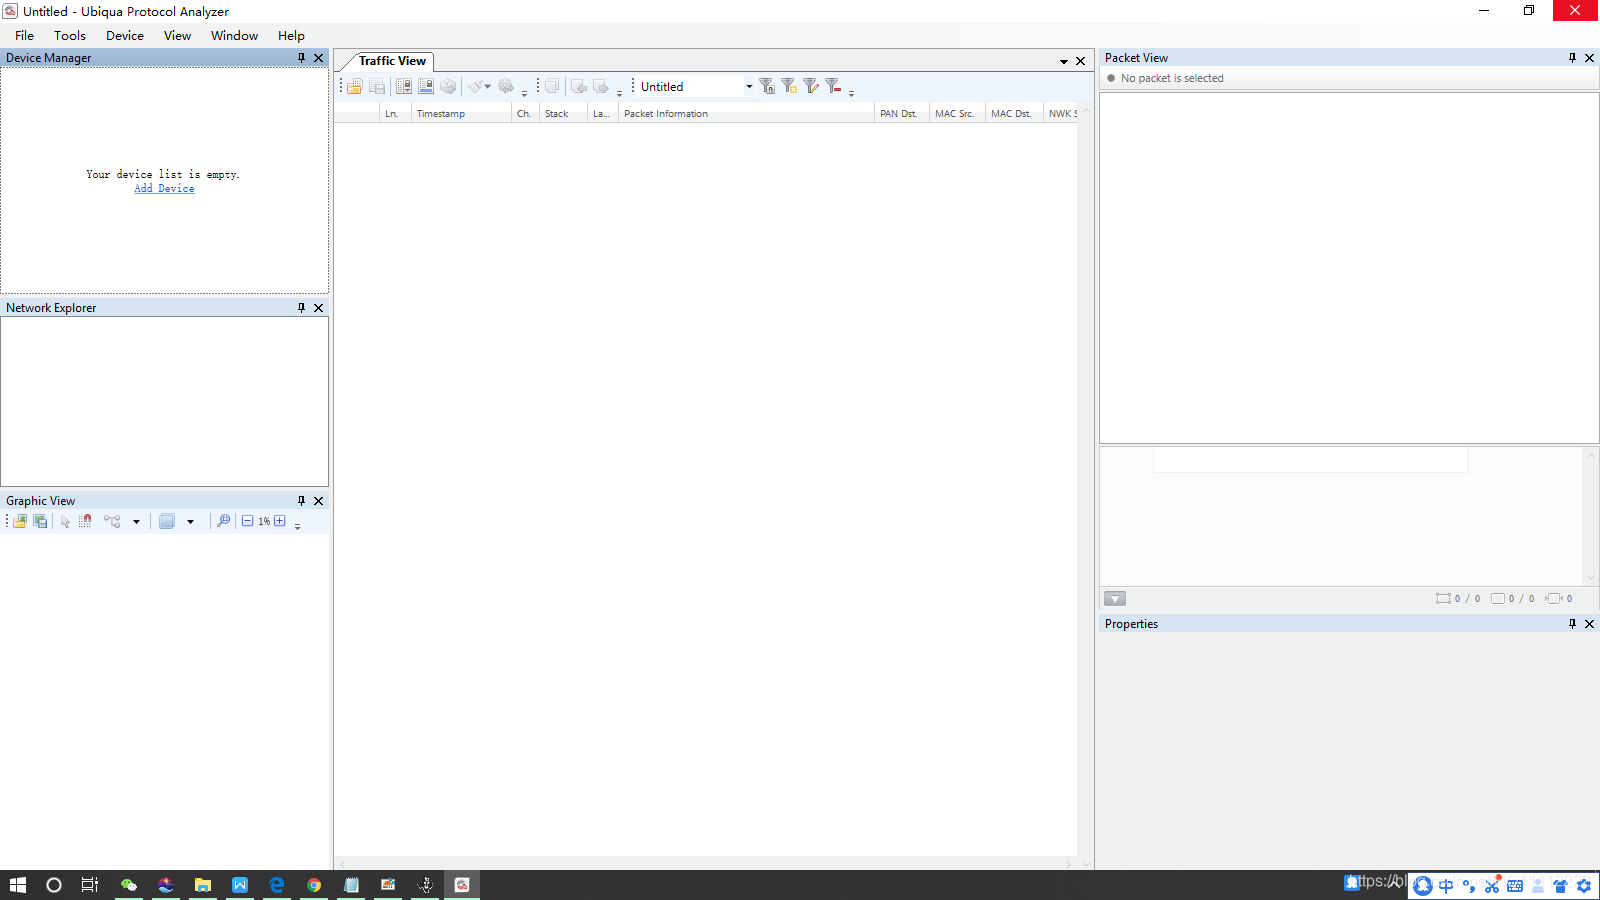
Task: Click the gear options icon in Traffic View
Action: point(506,87)
